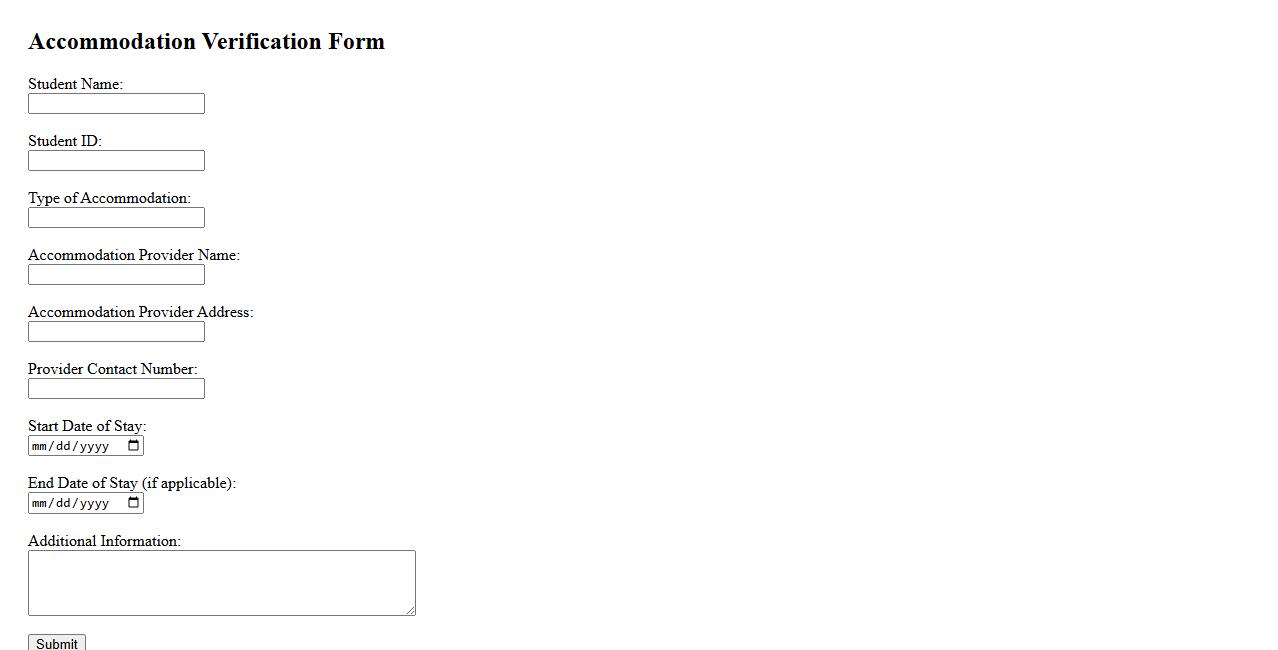Select the day segment of Start Date
This screenshot has width=1278, height=650.
65,446
